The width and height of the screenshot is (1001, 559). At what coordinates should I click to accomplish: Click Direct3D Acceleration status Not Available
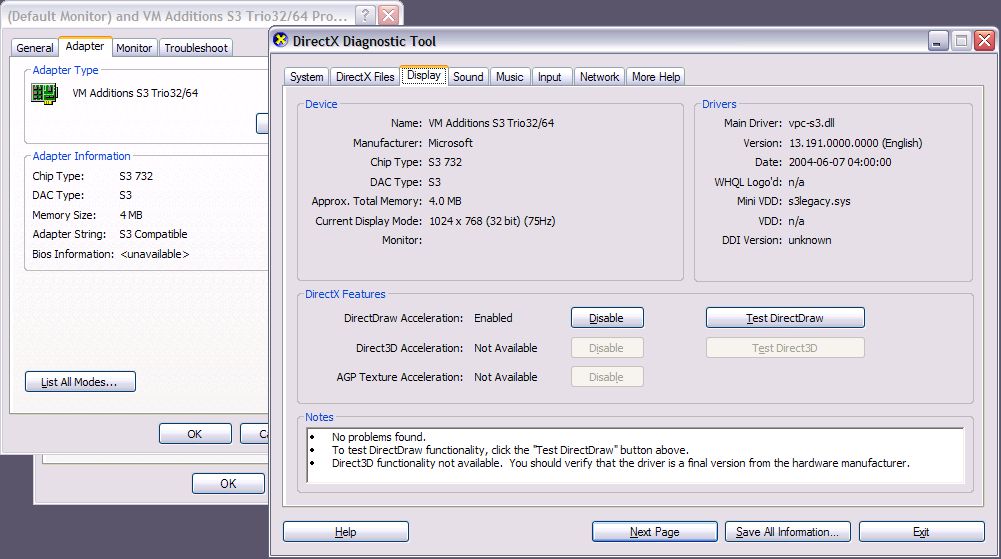(506, 348)
